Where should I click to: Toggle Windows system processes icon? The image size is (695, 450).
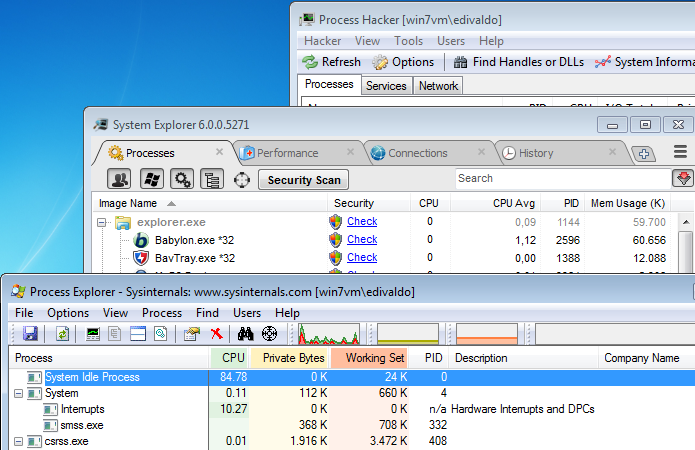click(x=152, y=179)
